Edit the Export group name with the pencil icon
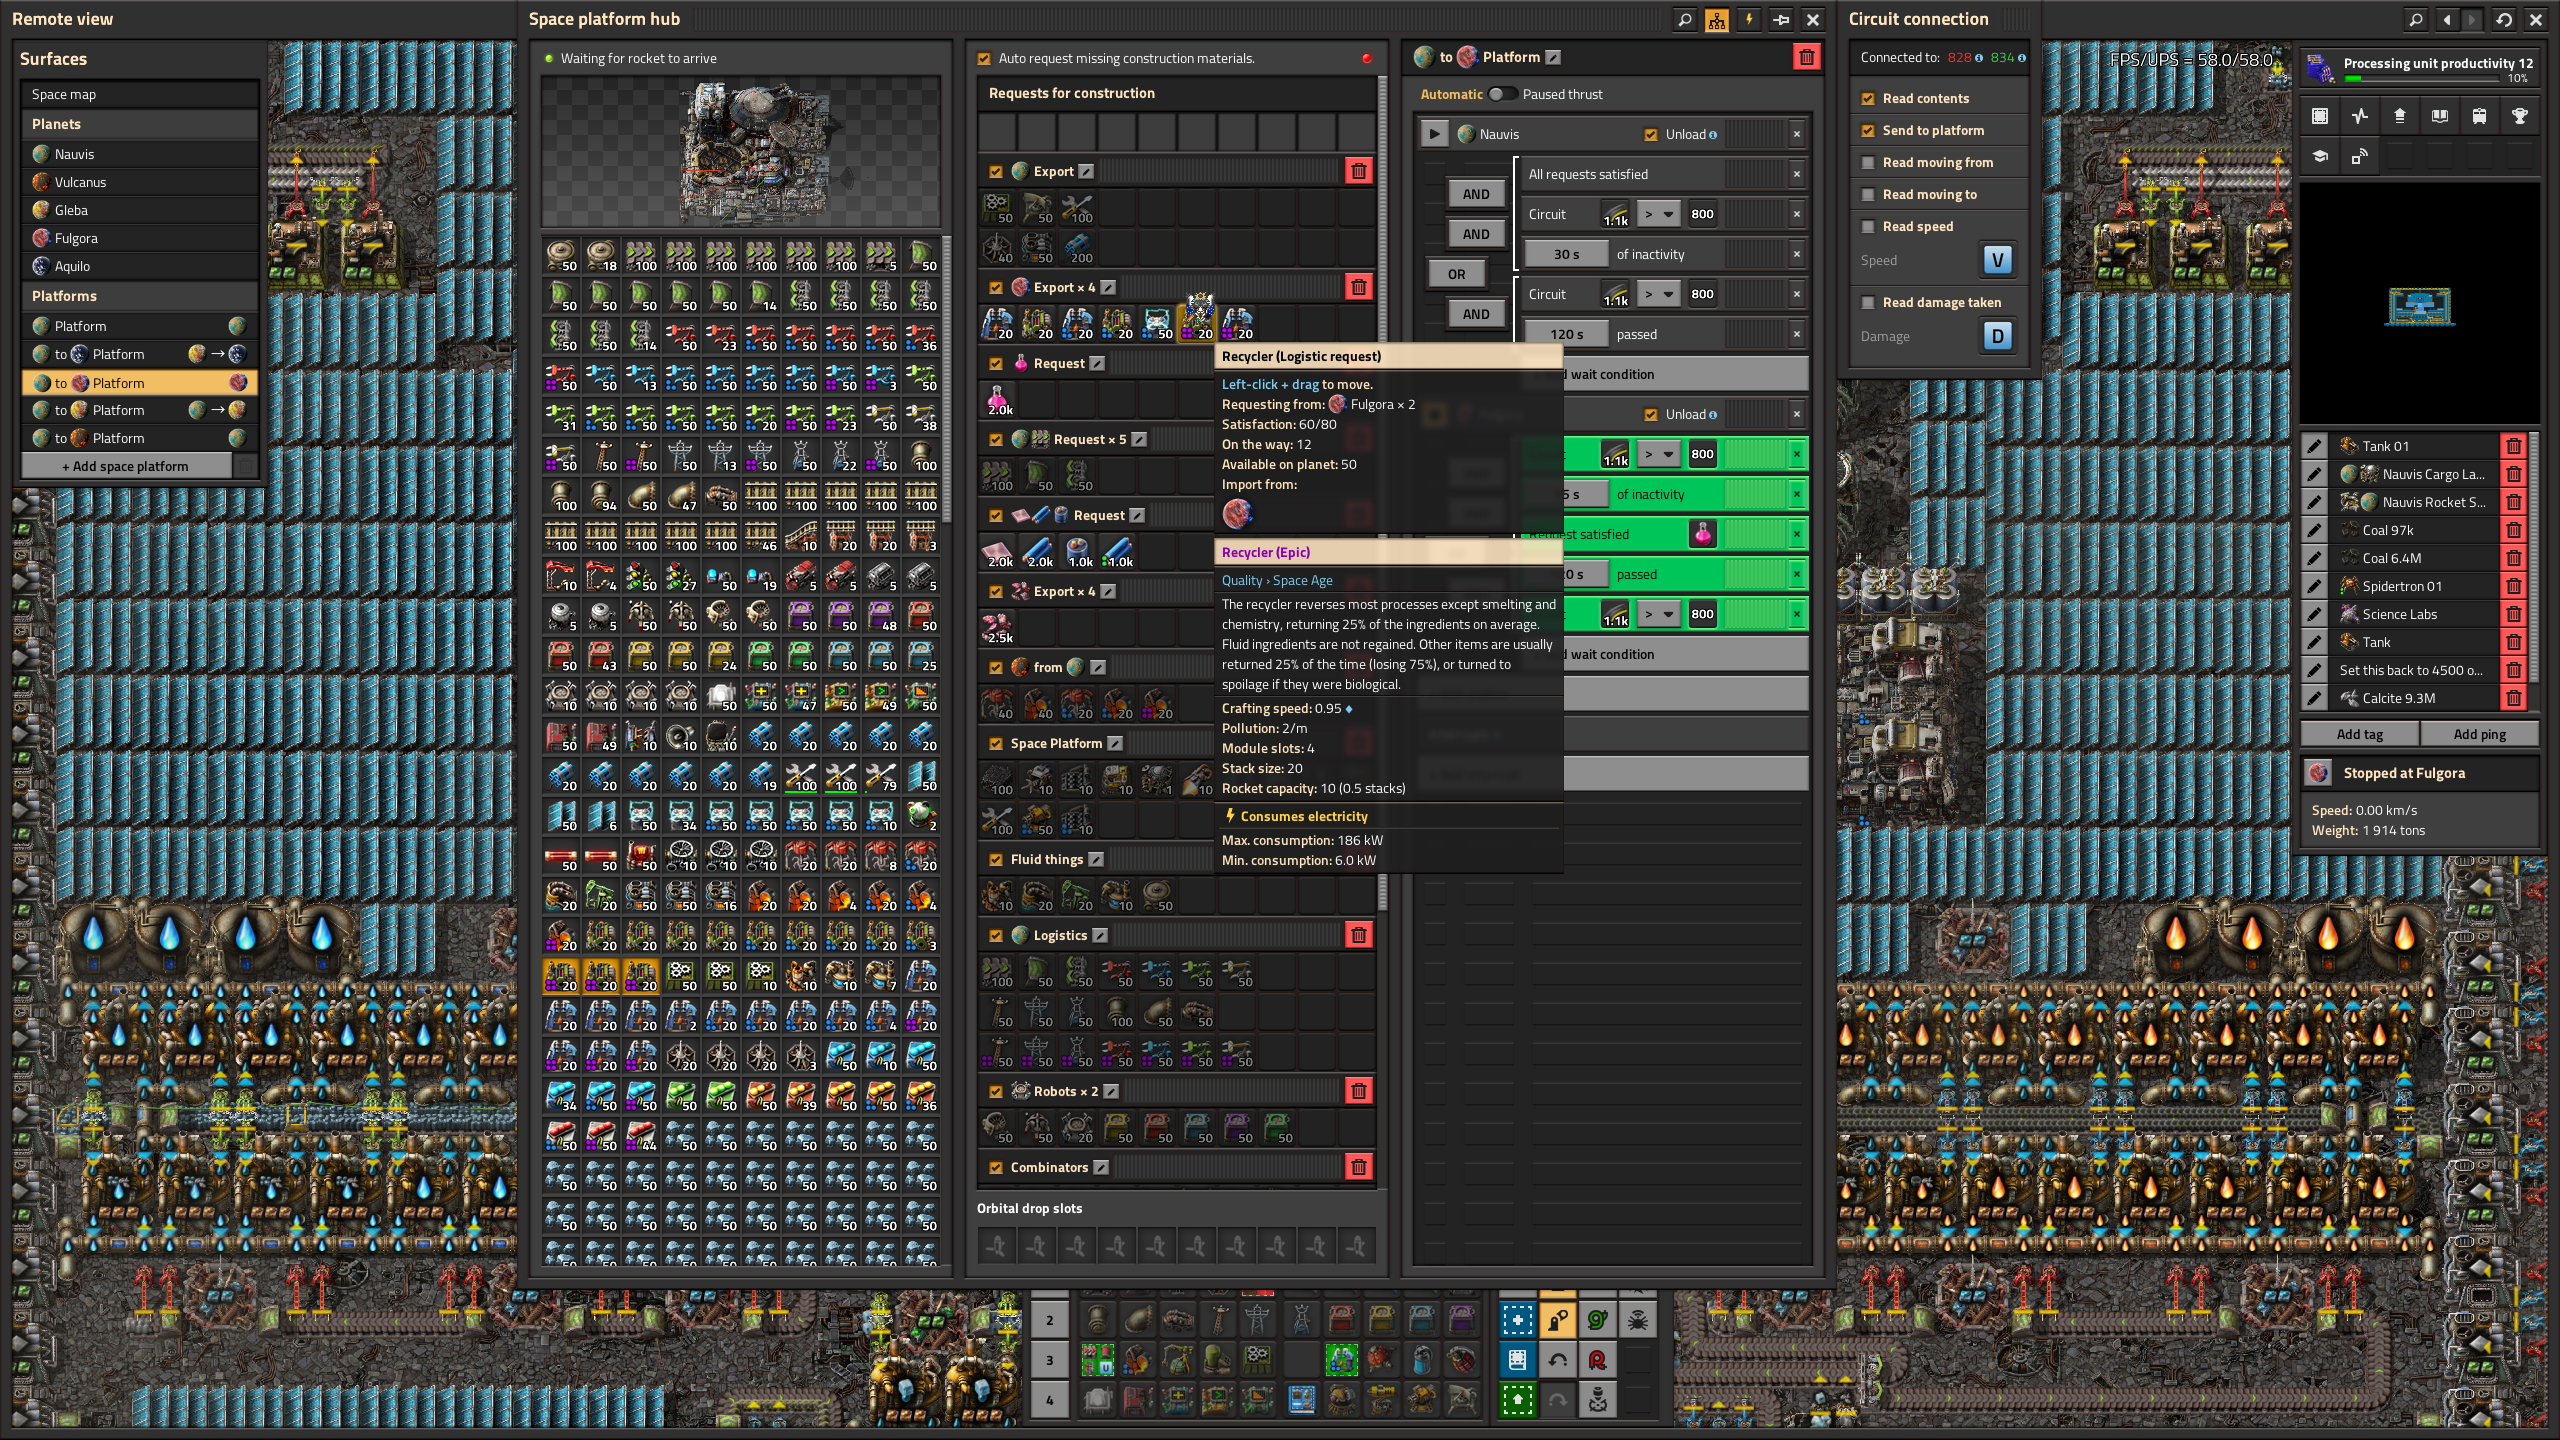Screen dimensions: 2560x1440 (x=1086, y=171)
